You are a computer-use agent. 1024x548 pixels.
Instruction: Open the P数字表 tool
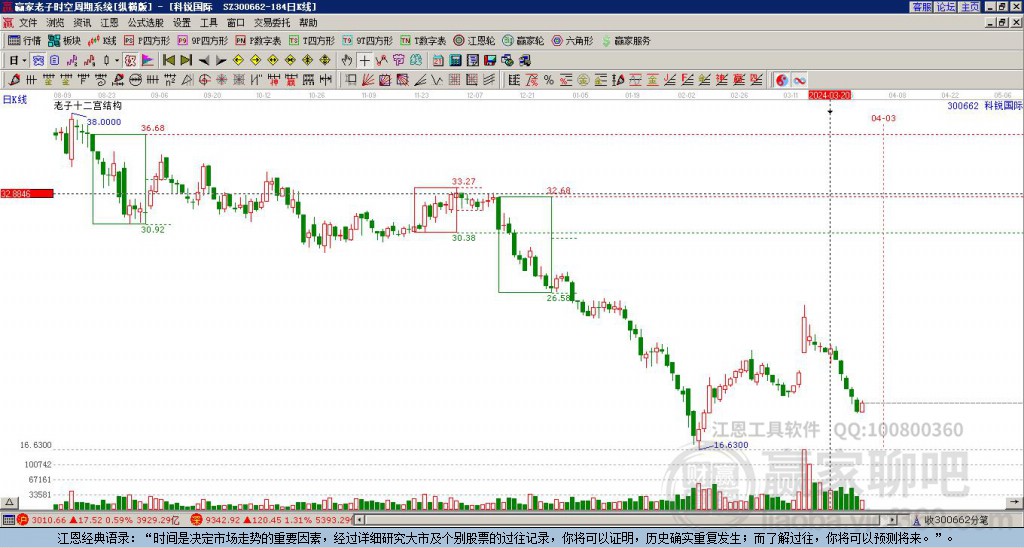tap(258, 40)
